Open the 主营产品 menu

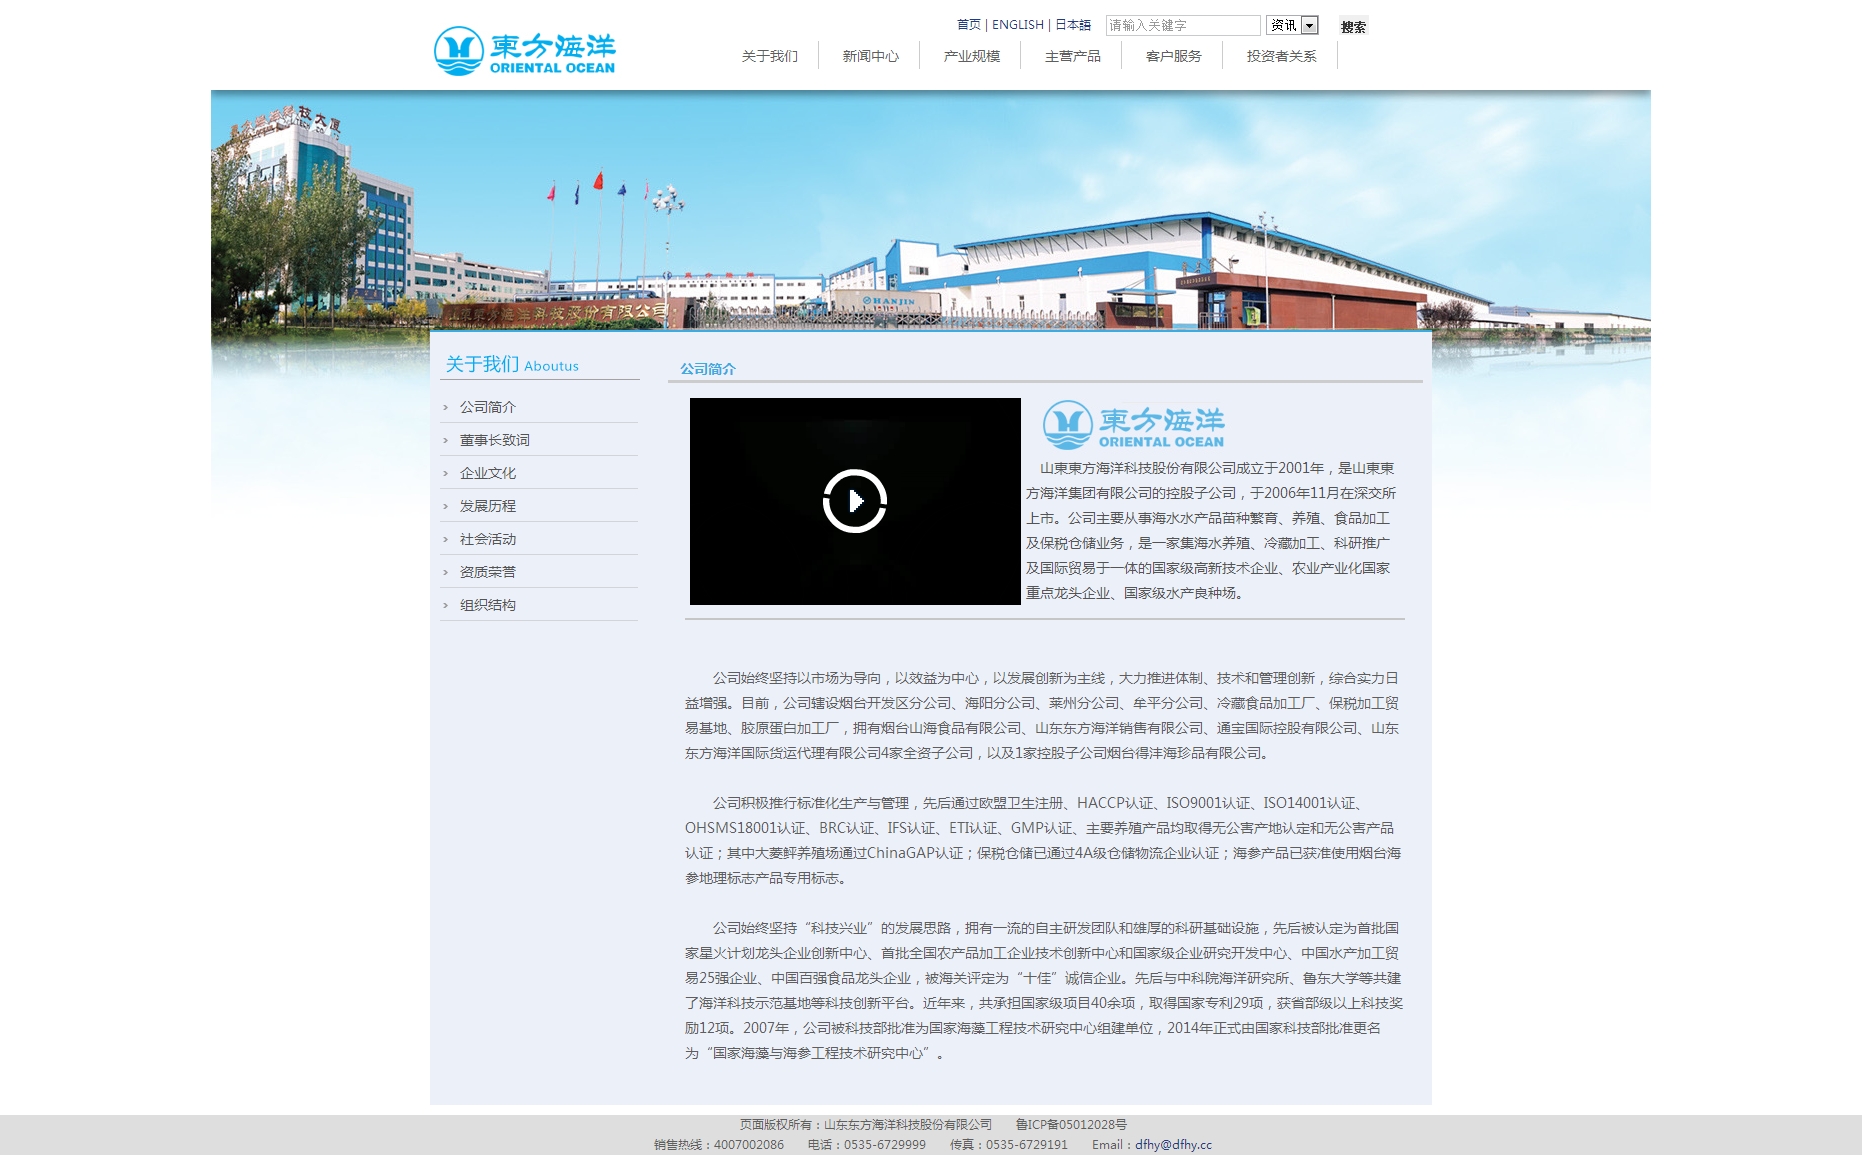click(x=1072, y=56)
